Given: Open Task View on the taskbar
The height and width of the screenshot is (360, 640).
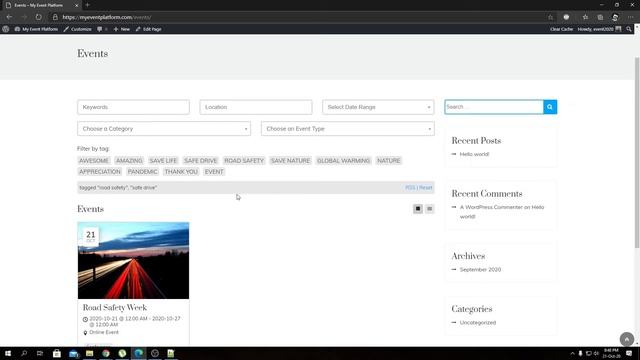Looking at the screenshot, I should click(x=40, y=353).
